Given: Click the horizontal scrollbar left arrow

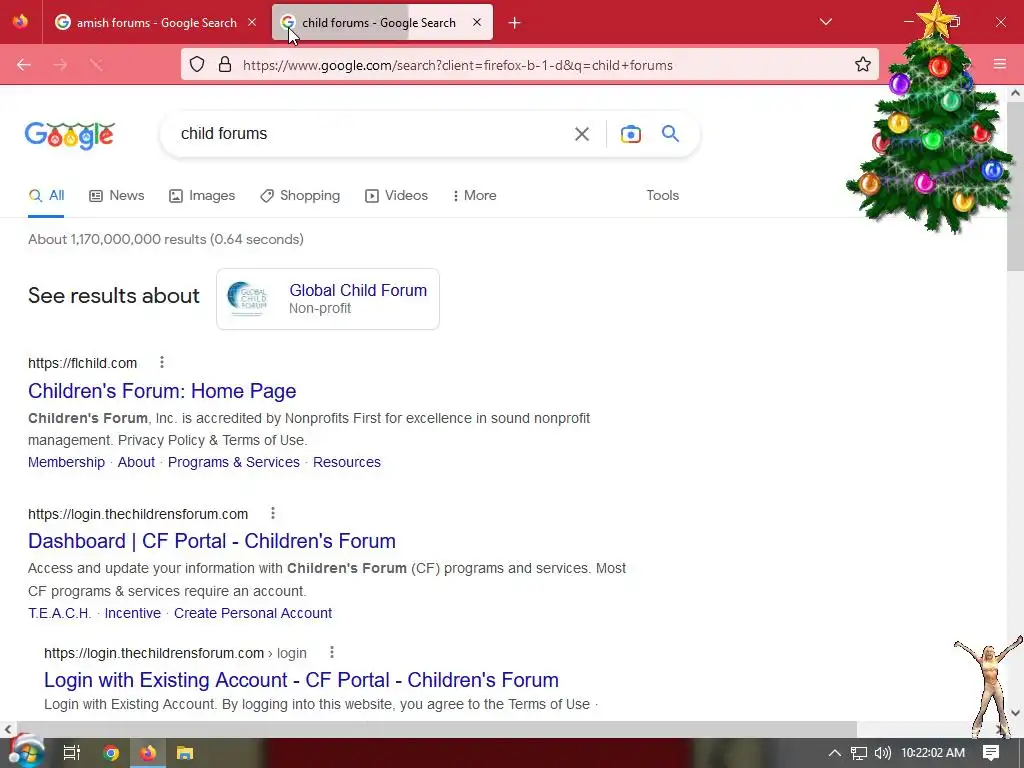Looking at the screenshot, I should [7, 729].
